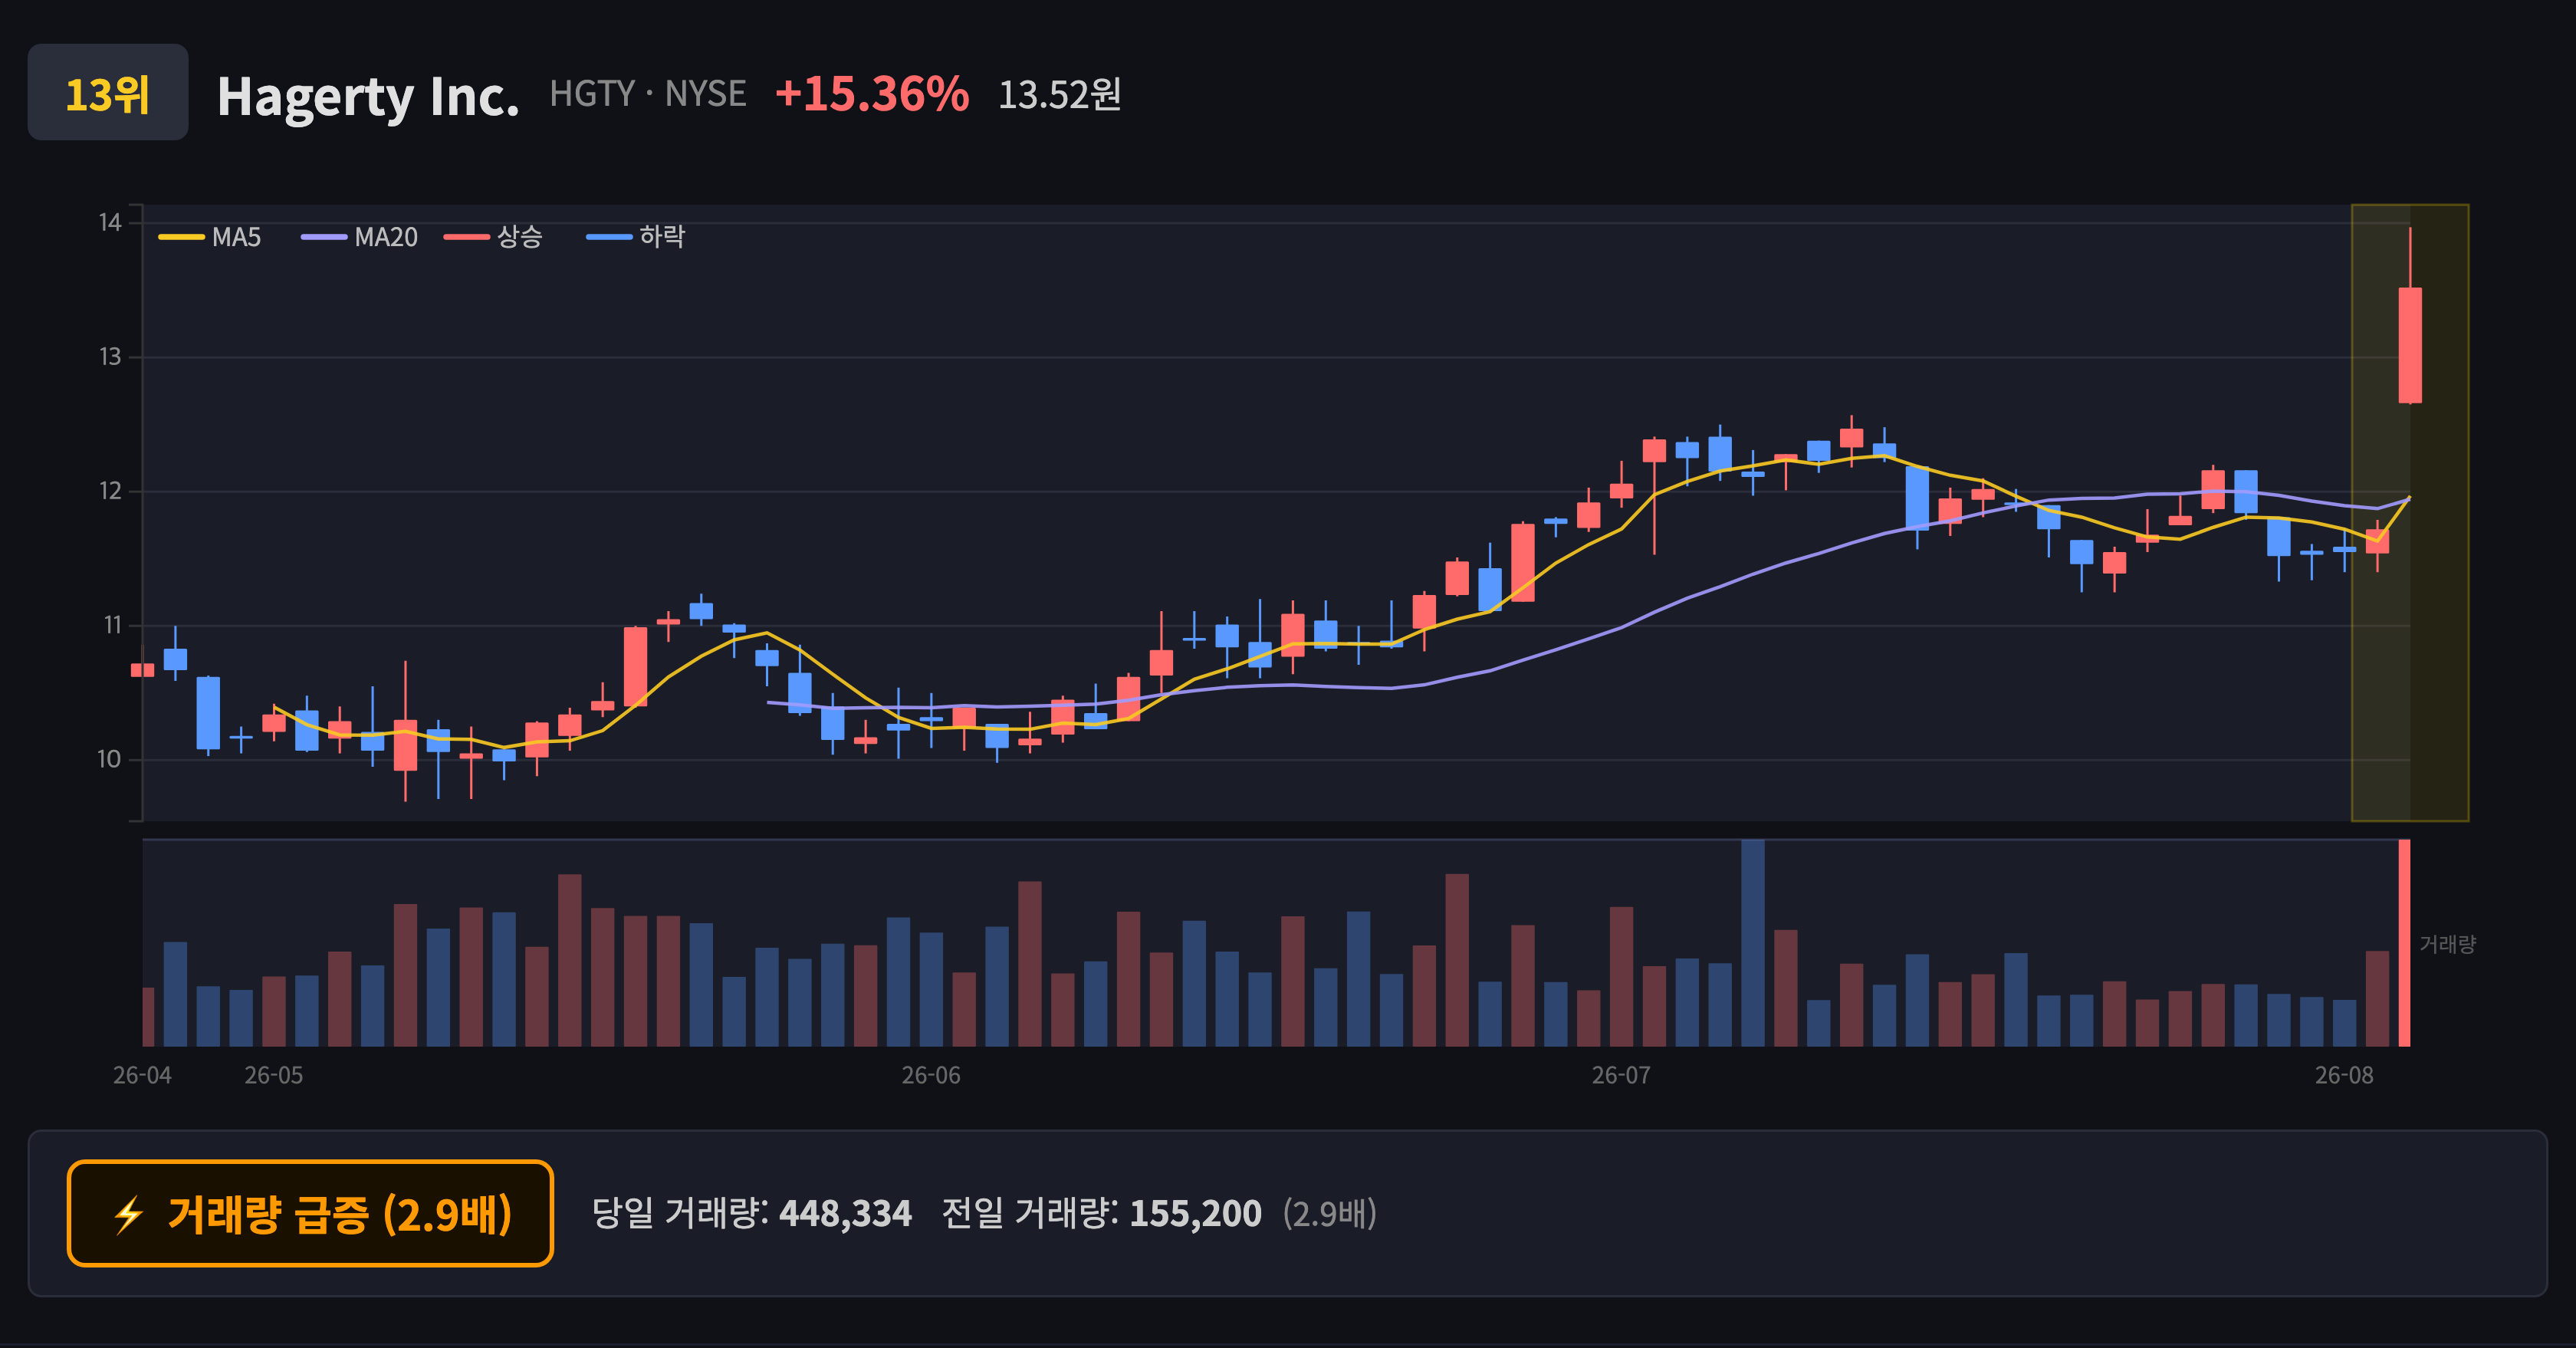The width and height of the screenshot is (2576, 1348).
Task: Click the 13 price axis label
Action: 110,357
